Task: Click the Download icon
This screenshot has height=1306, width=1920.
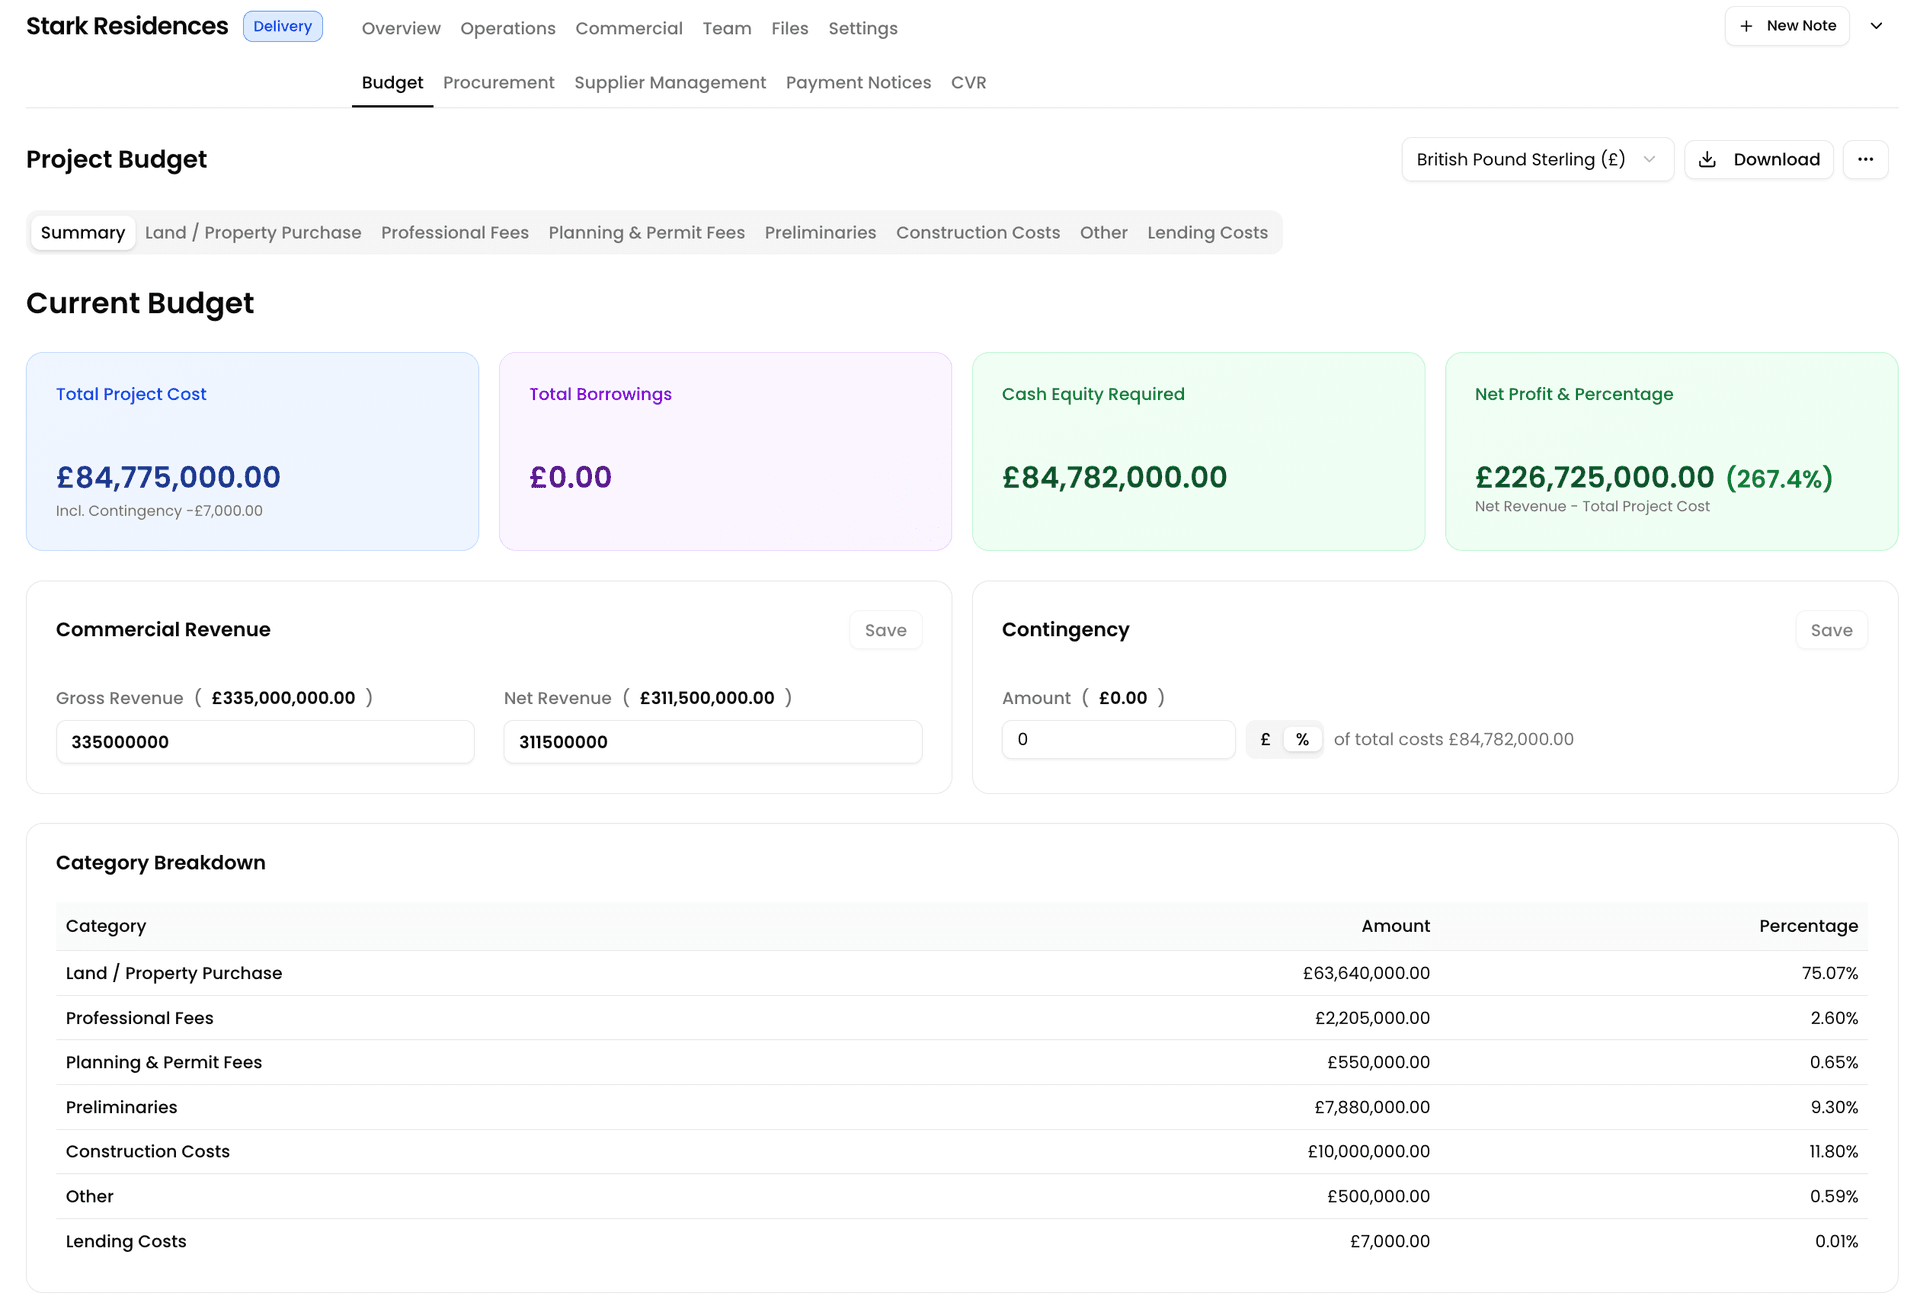Action: [x=1707, y=159]
